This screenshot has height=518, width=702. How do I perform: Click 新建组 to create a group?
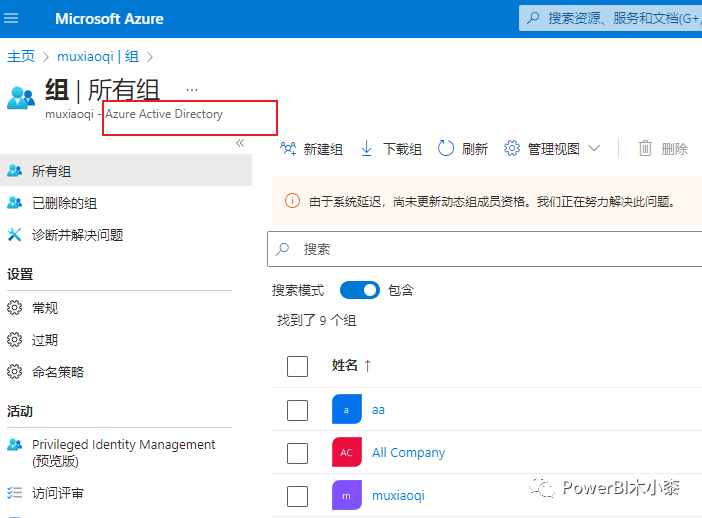click(x=312, y=149)
